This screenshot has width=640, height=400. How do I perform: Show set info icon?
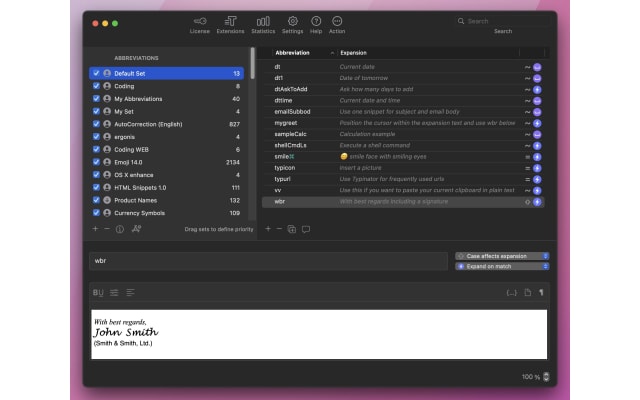(x=120, y=229)
